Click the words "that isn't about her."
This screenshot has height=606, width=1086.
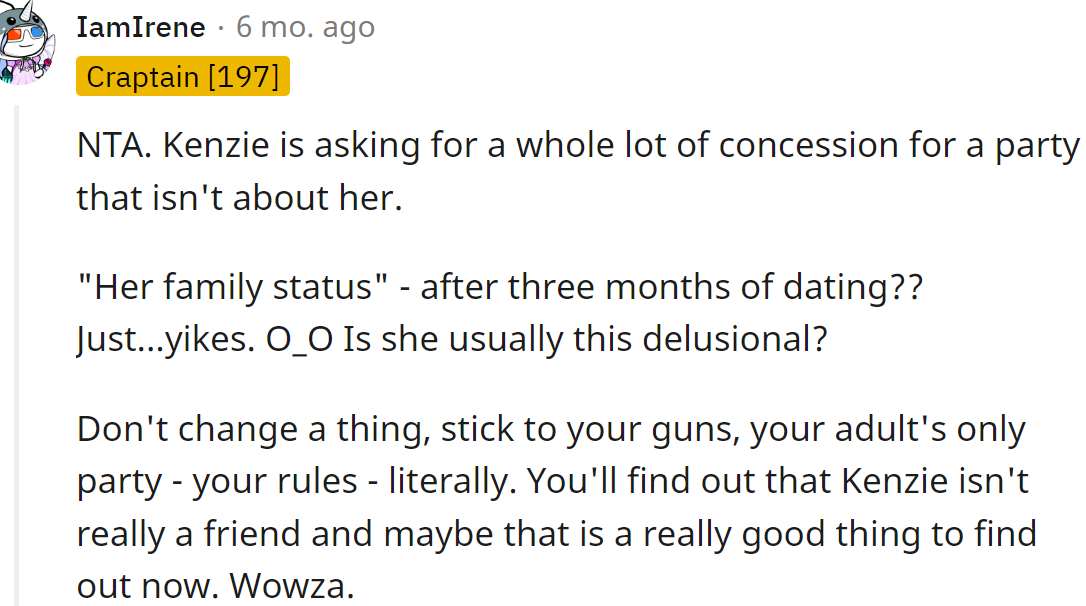[239, 198]
